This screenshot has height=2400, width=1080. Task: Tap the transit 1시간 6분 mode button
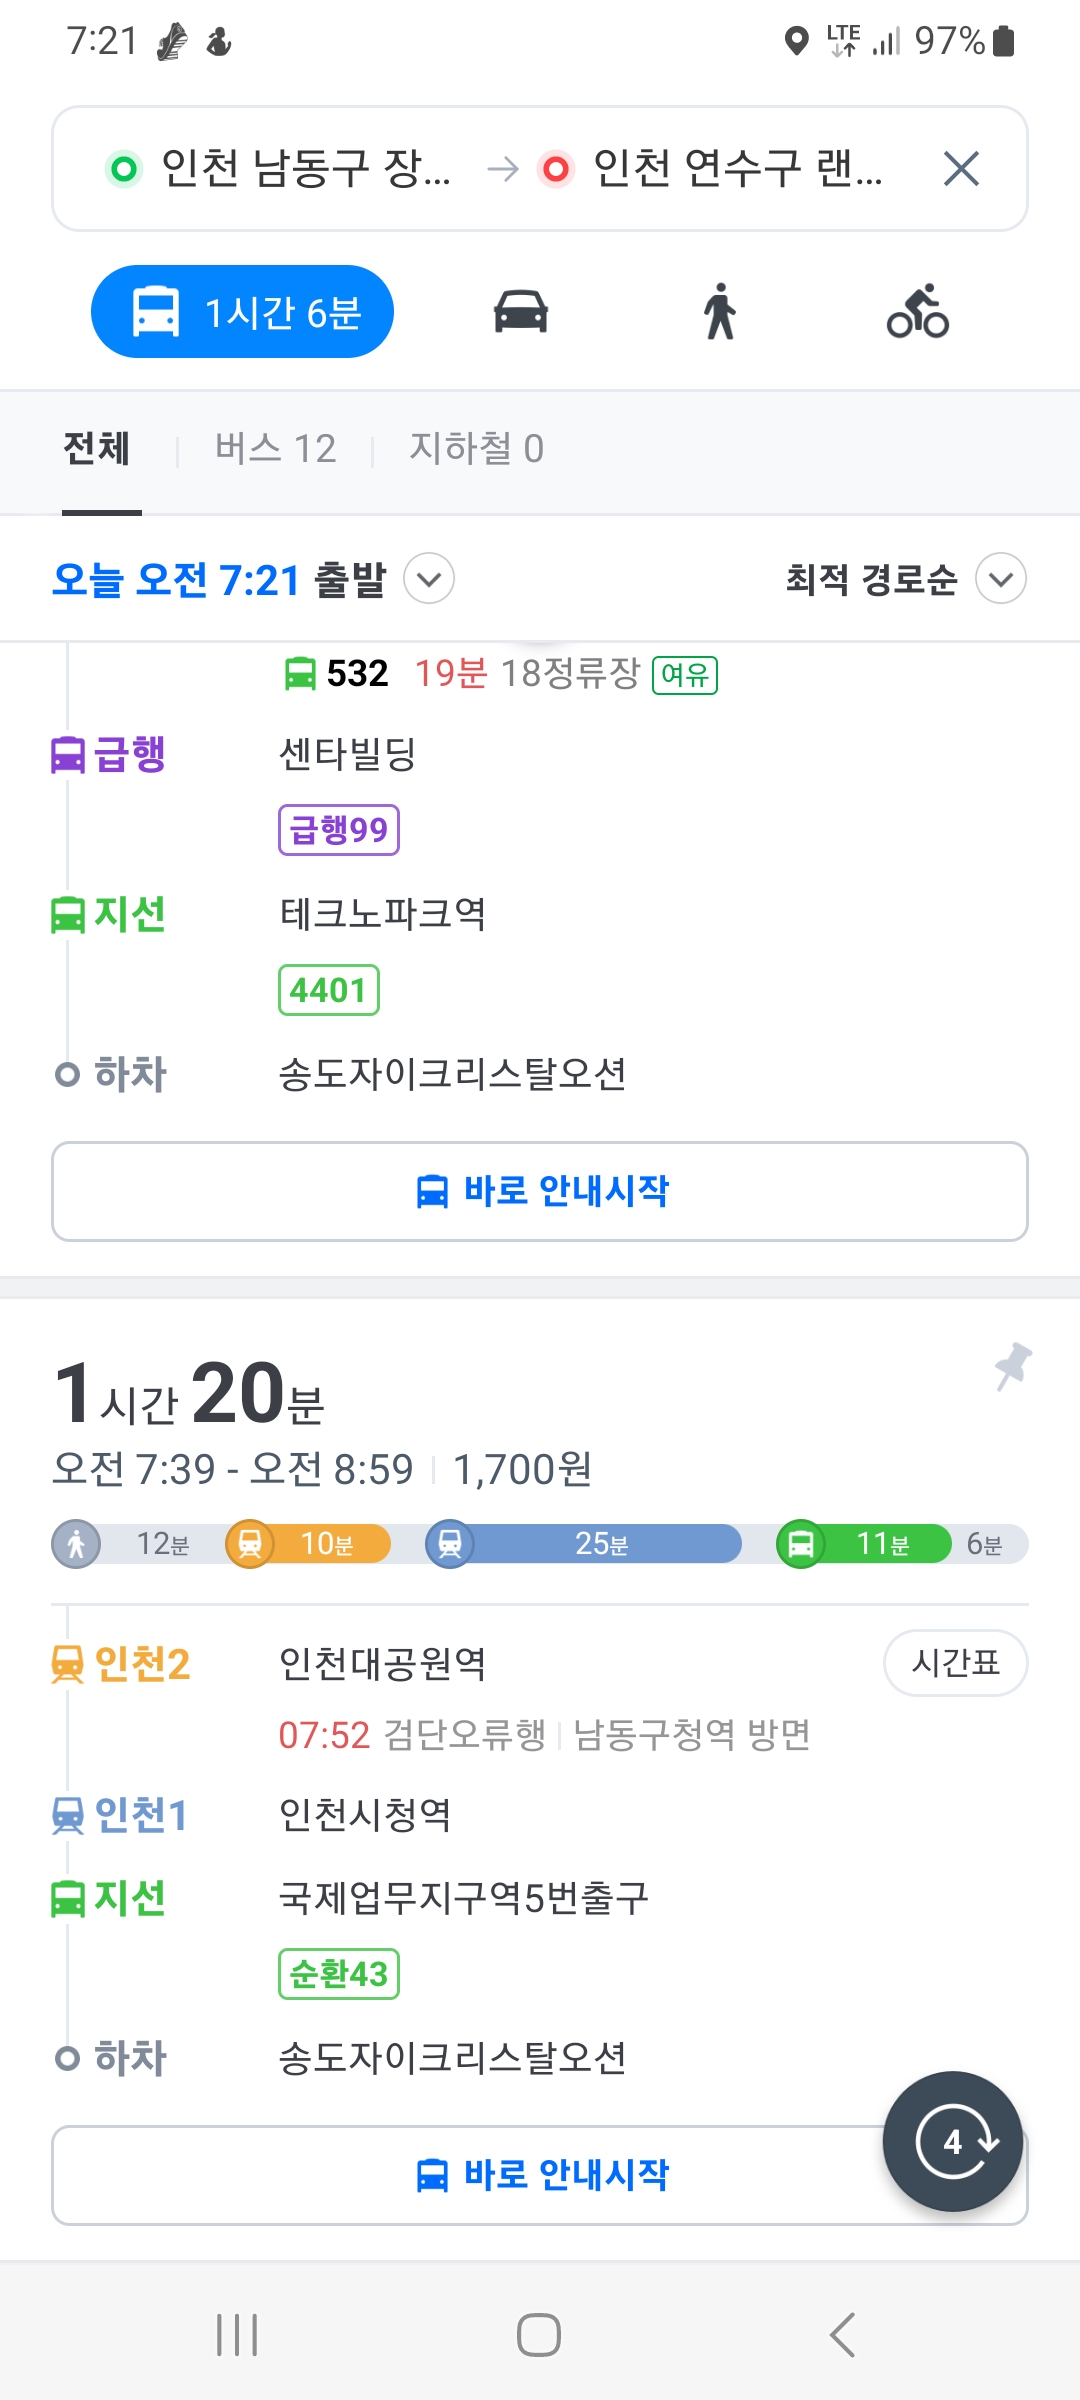242,312
